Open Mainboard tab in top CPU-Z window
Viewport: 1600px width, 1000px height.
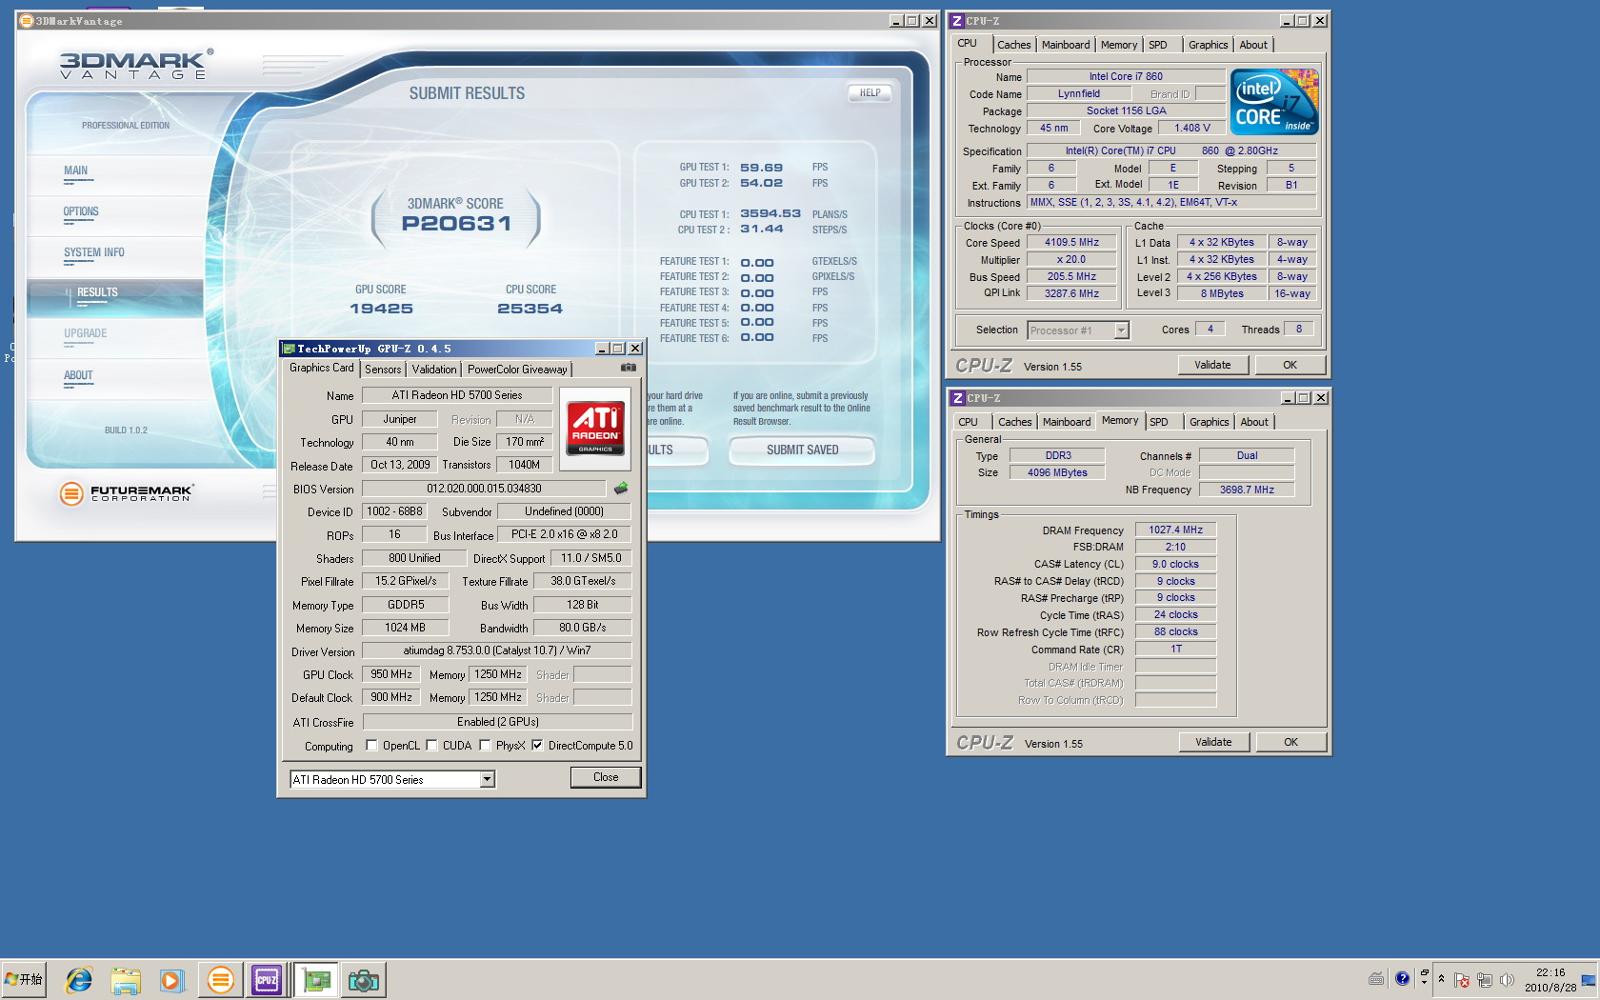(x=1066, y=45)
